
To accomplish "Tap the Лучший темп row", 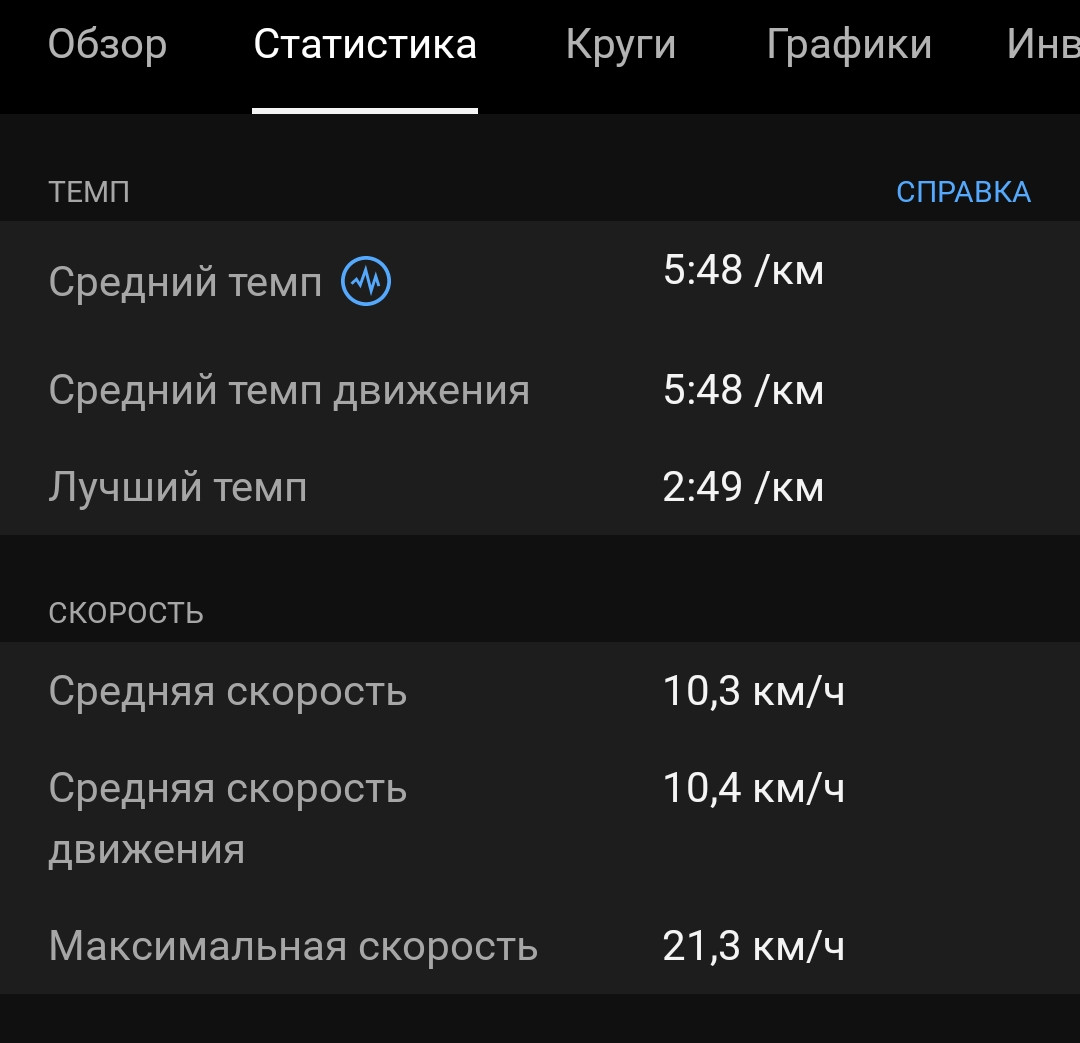I will click(x=540, y=486).
